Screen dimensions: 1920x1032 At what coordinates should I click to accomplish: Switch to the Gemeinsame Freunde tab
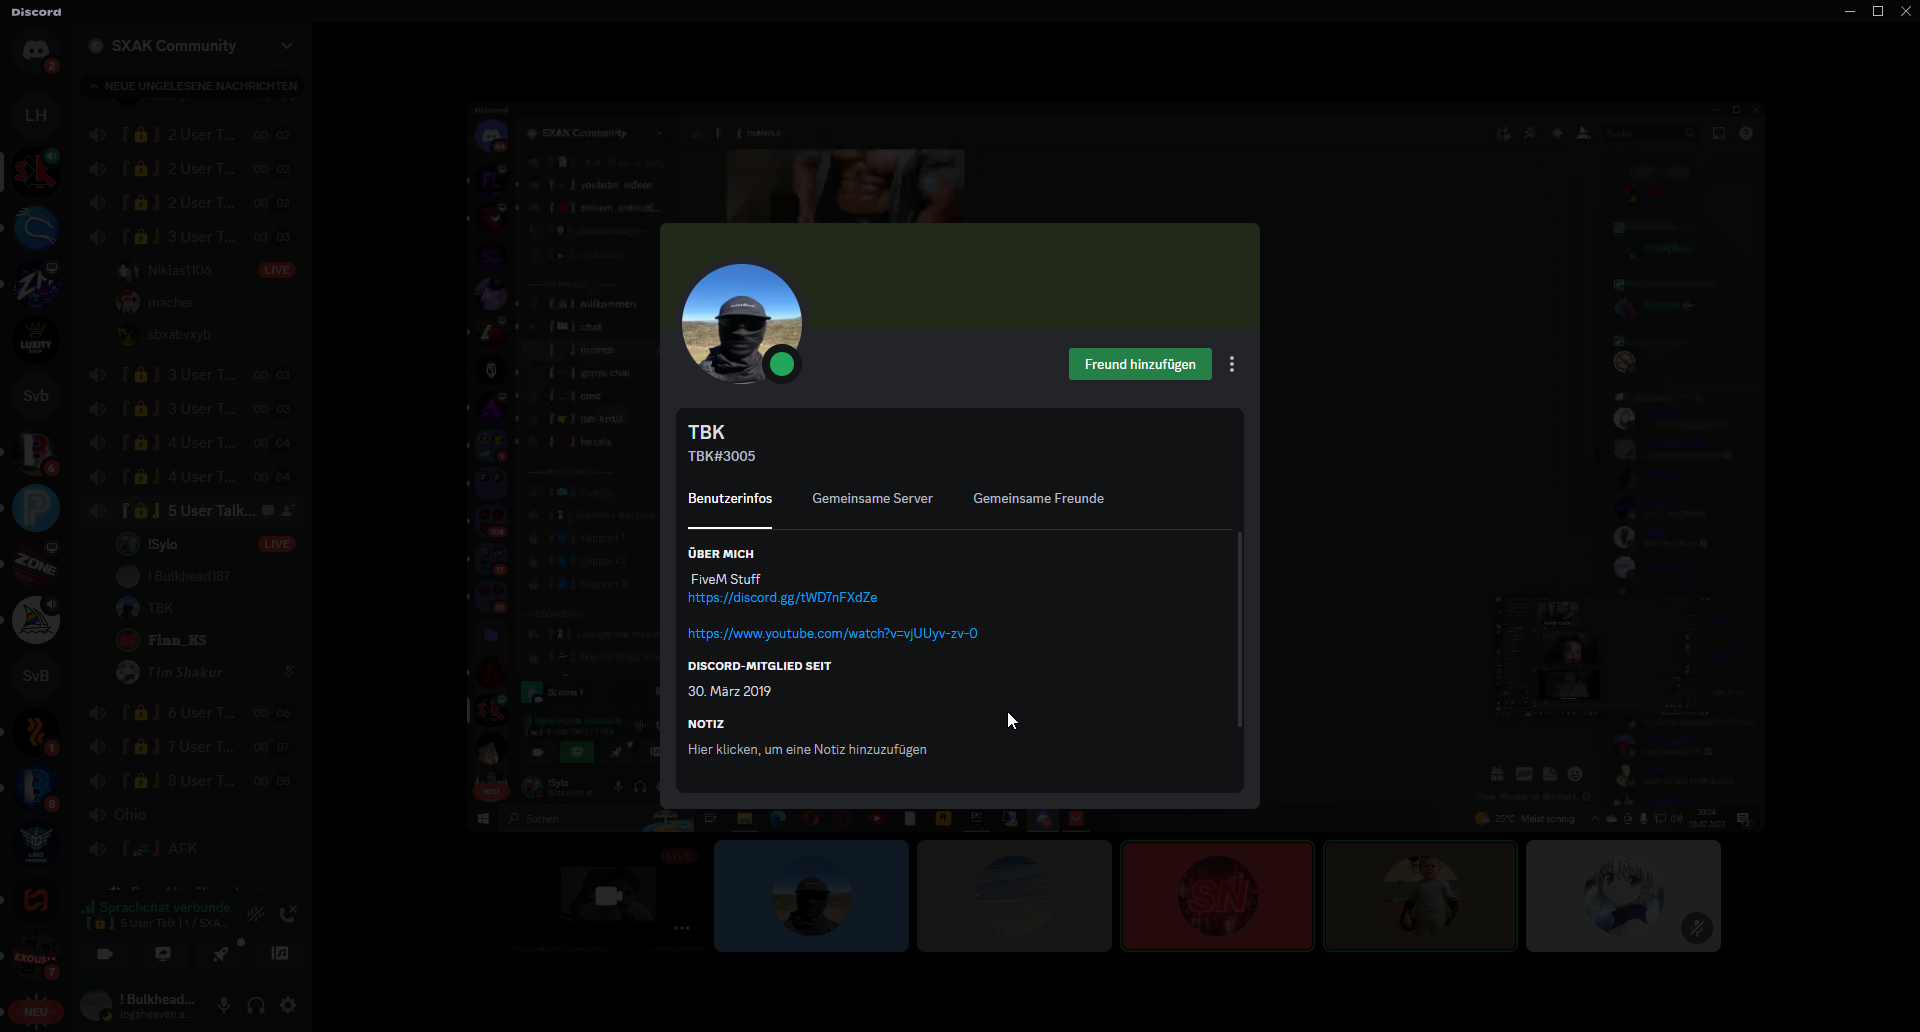coord(1038,498)
